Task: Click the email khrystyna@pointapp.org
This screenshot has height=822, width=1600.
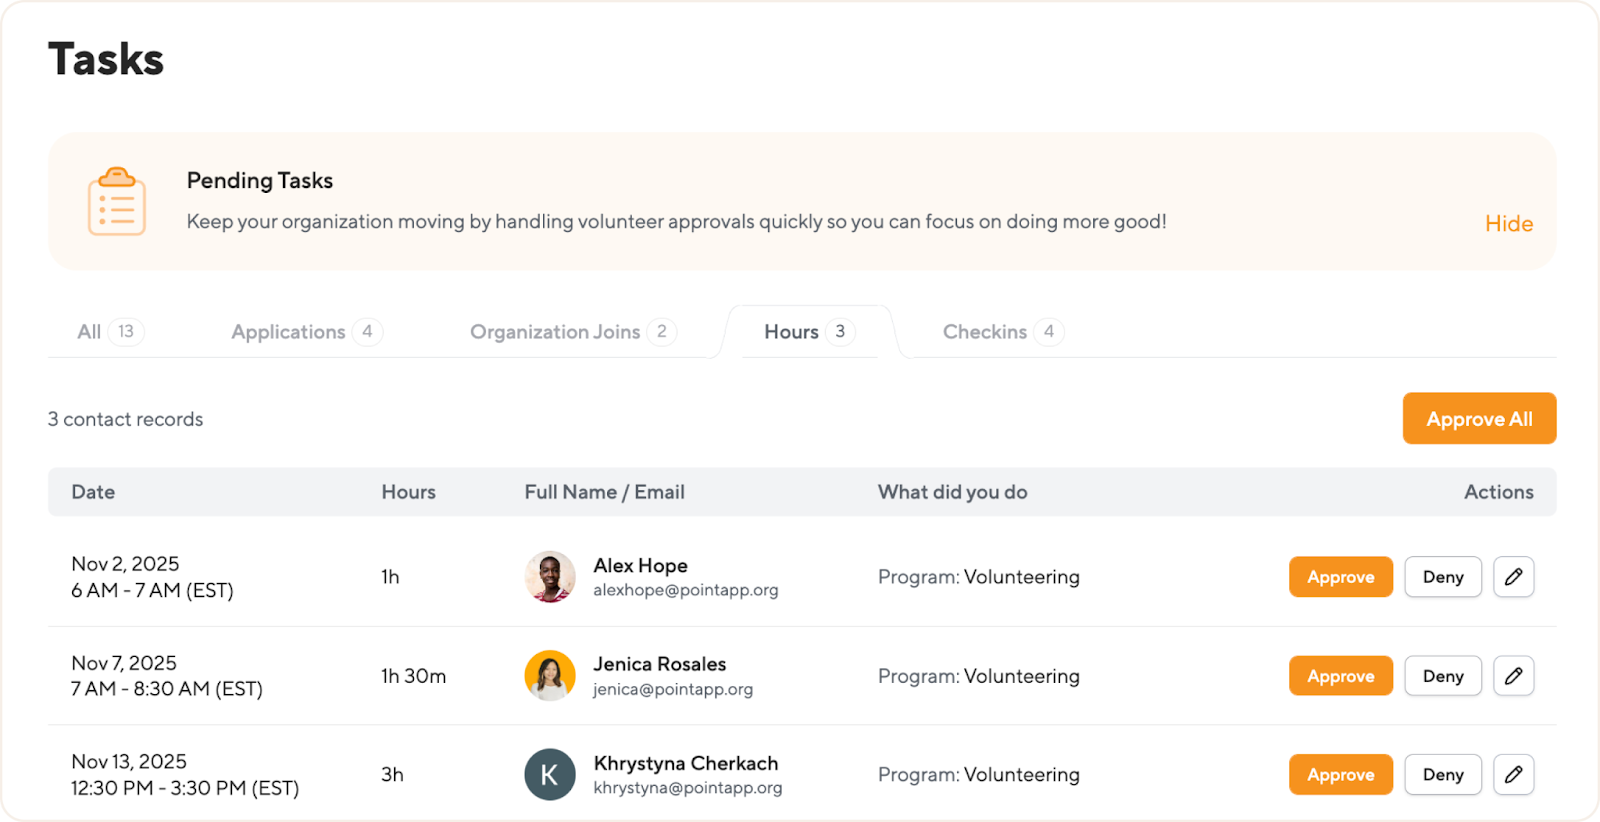Action: tap(687, 788)
